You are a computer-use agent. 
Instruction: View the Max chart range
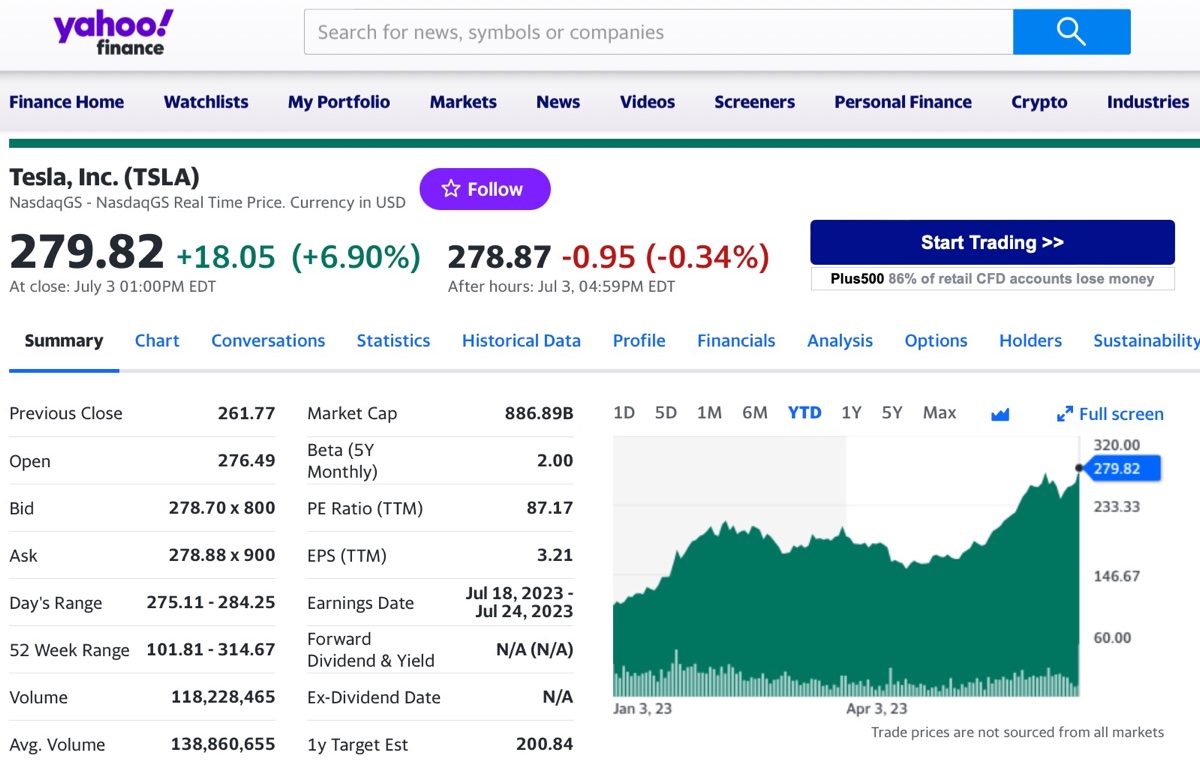(x=939, y=412)
